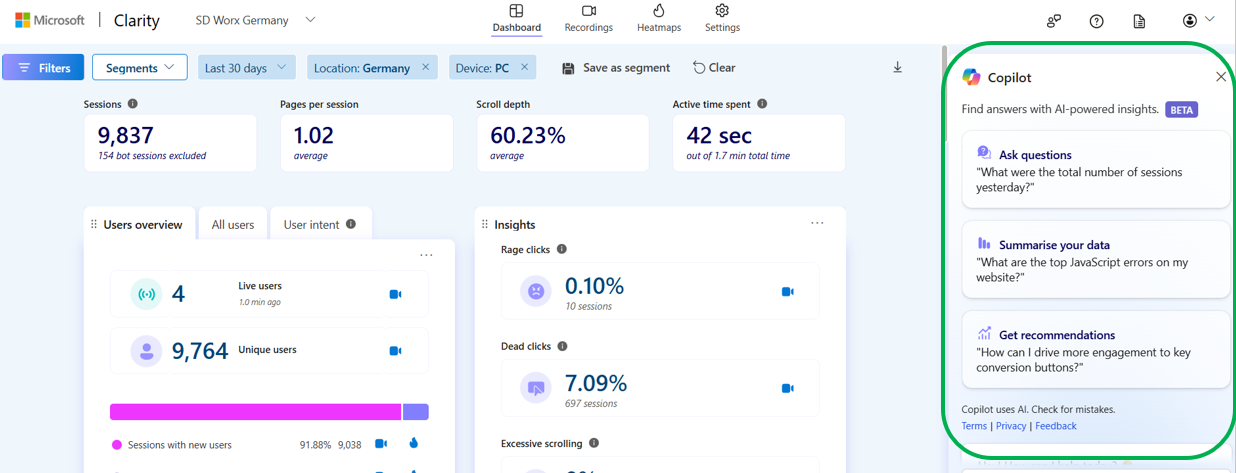
Task: Click the share/team members icon in header
Action: 1054,21
